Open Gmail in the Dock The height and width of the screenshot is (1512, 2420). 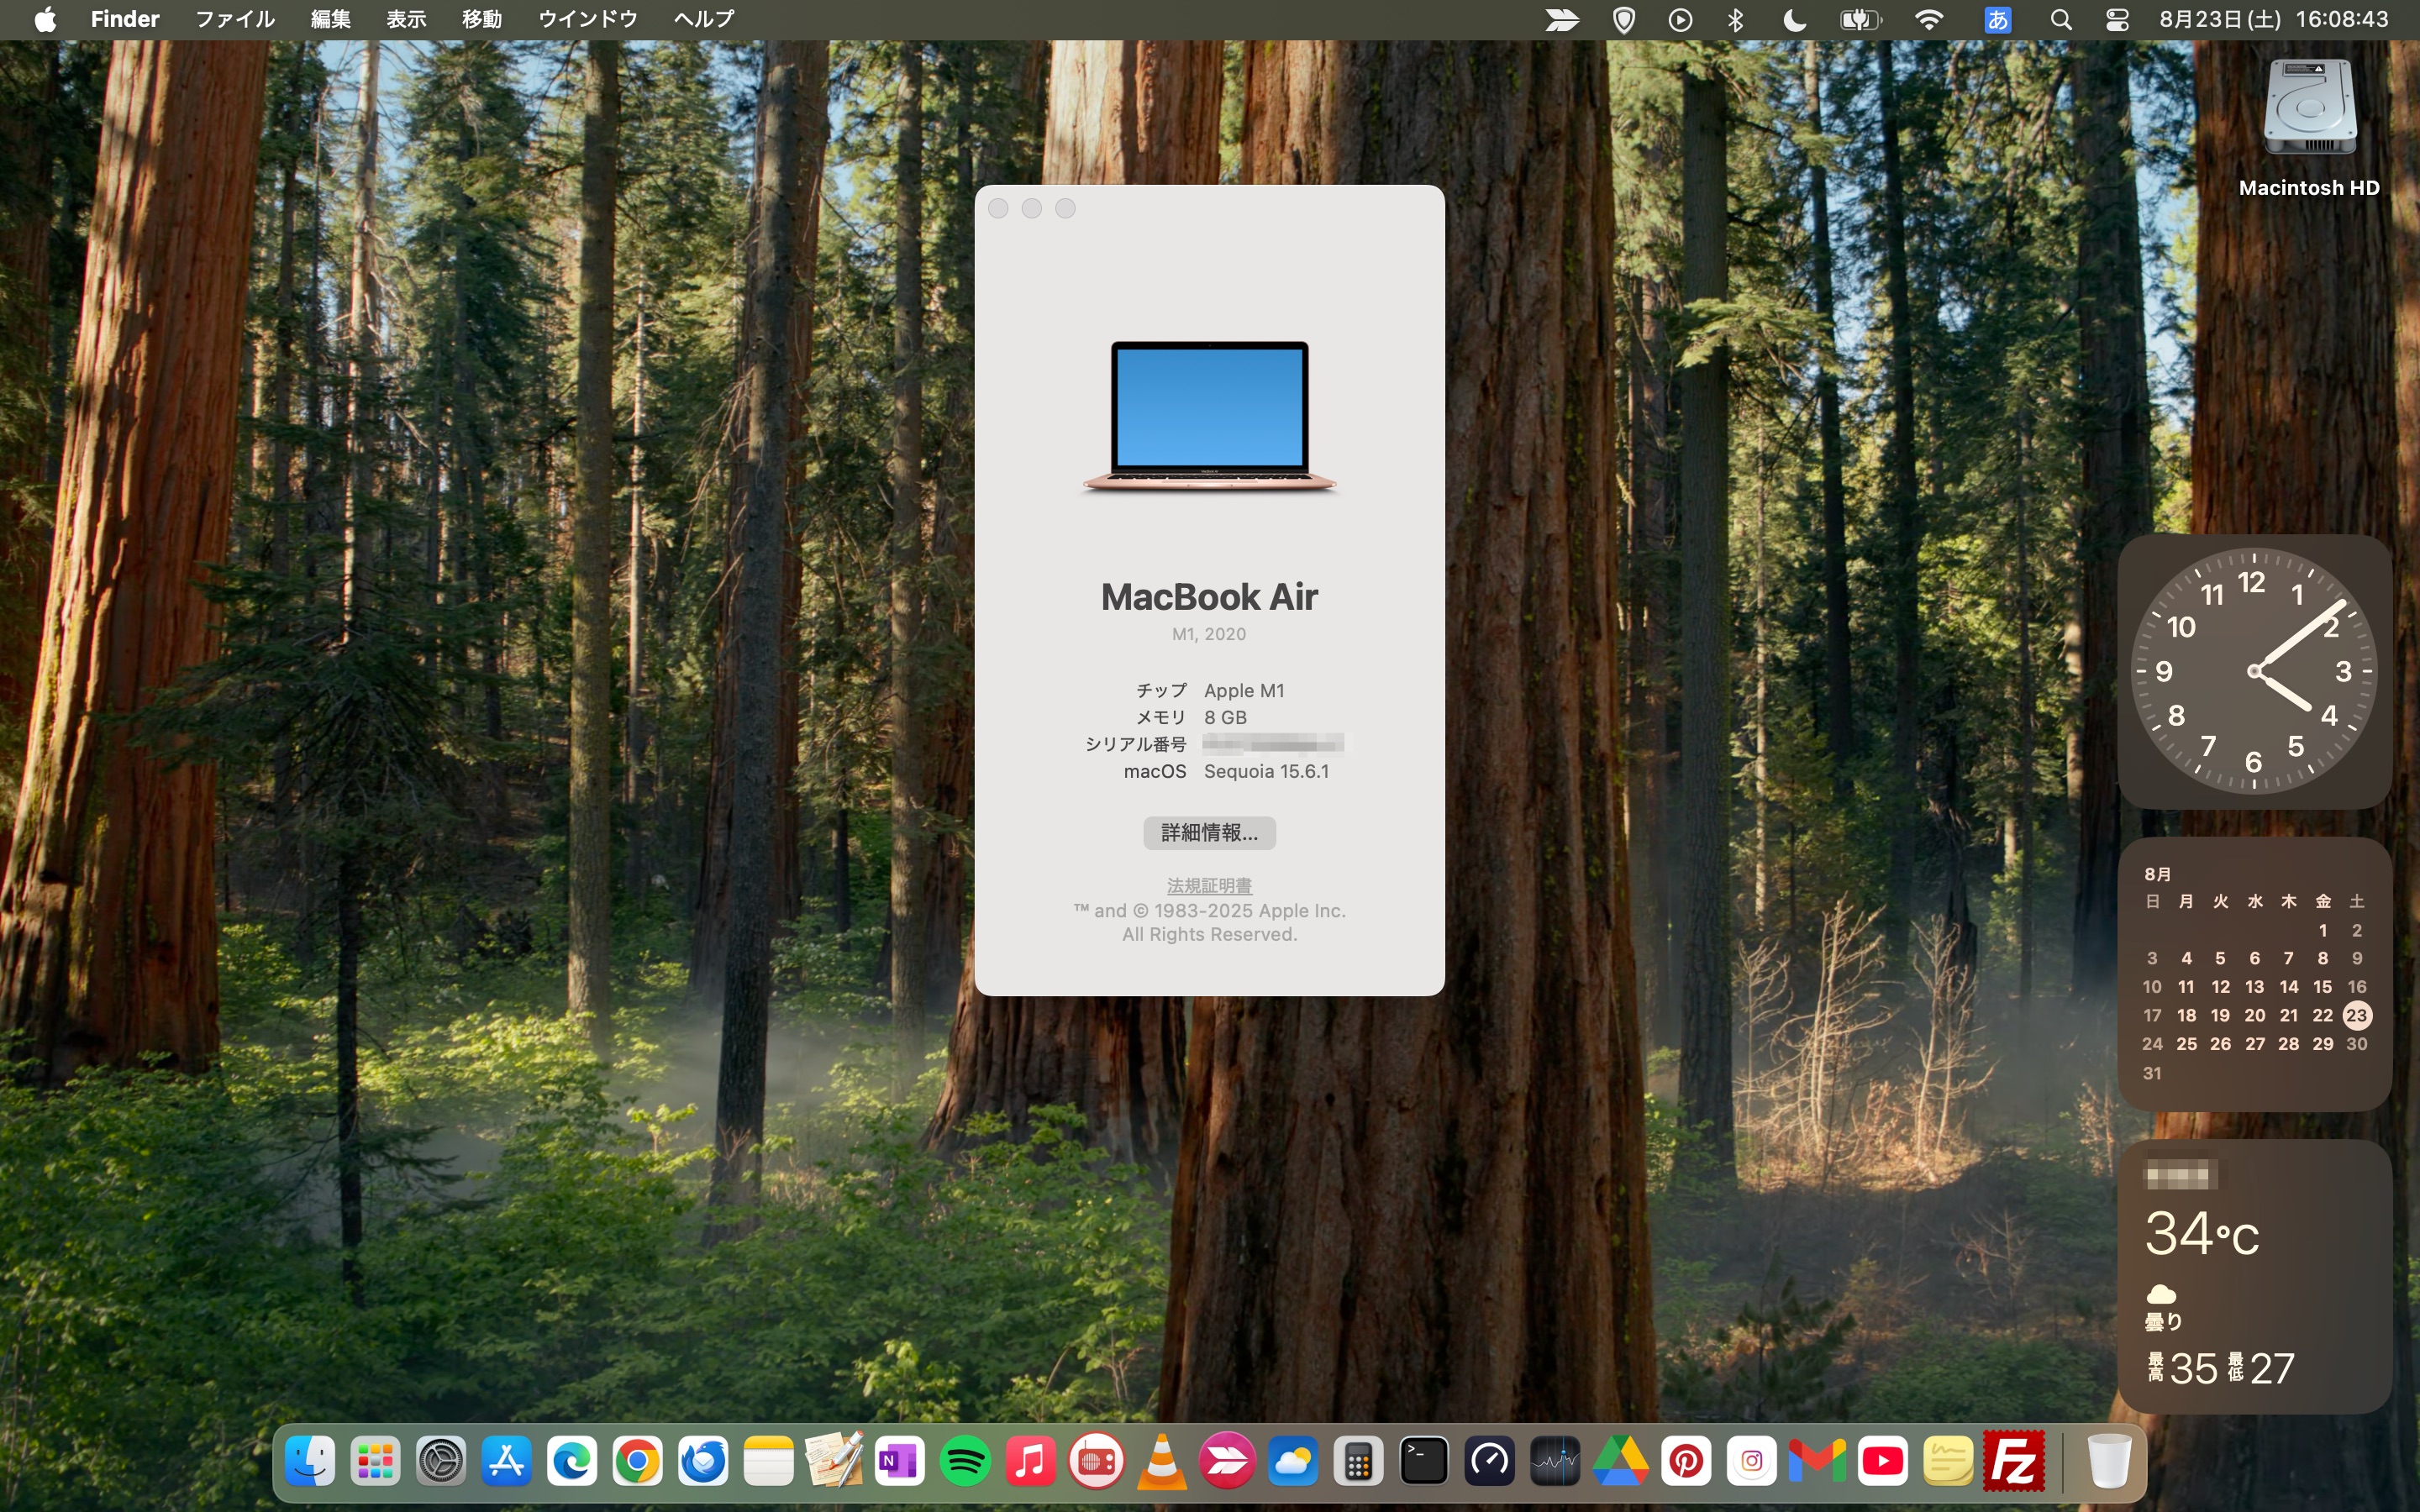[x=1817, y=1462]
